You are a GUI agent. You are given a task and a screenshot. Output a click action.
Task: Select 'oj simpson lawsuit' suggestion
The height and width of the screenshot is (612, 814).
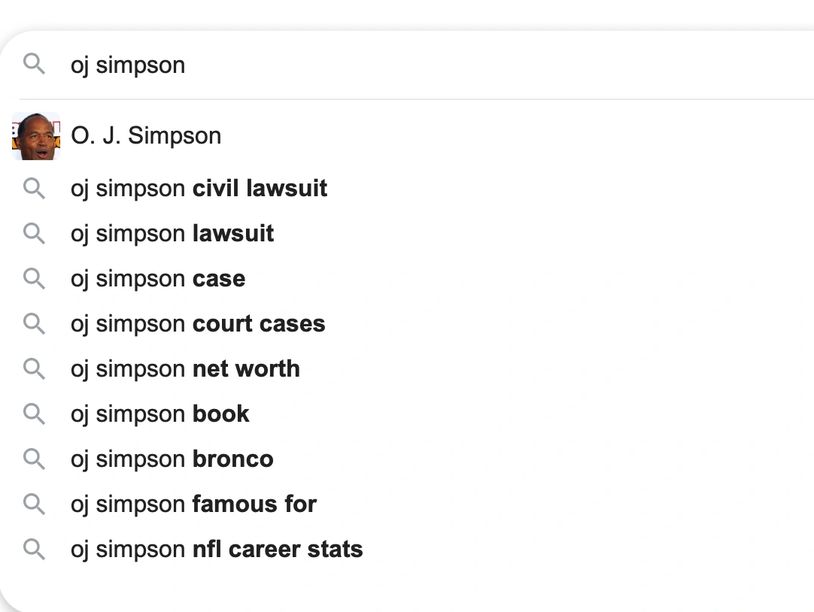coord(172,234)
